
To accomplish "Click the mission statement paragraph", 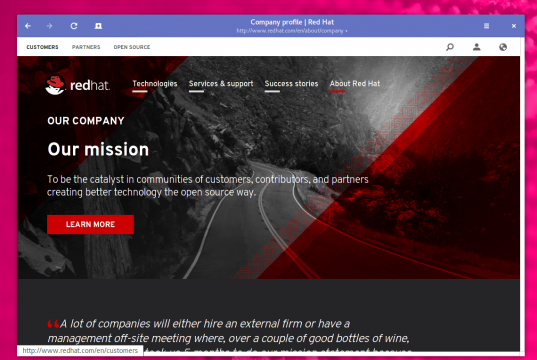I will click(208, 186).
